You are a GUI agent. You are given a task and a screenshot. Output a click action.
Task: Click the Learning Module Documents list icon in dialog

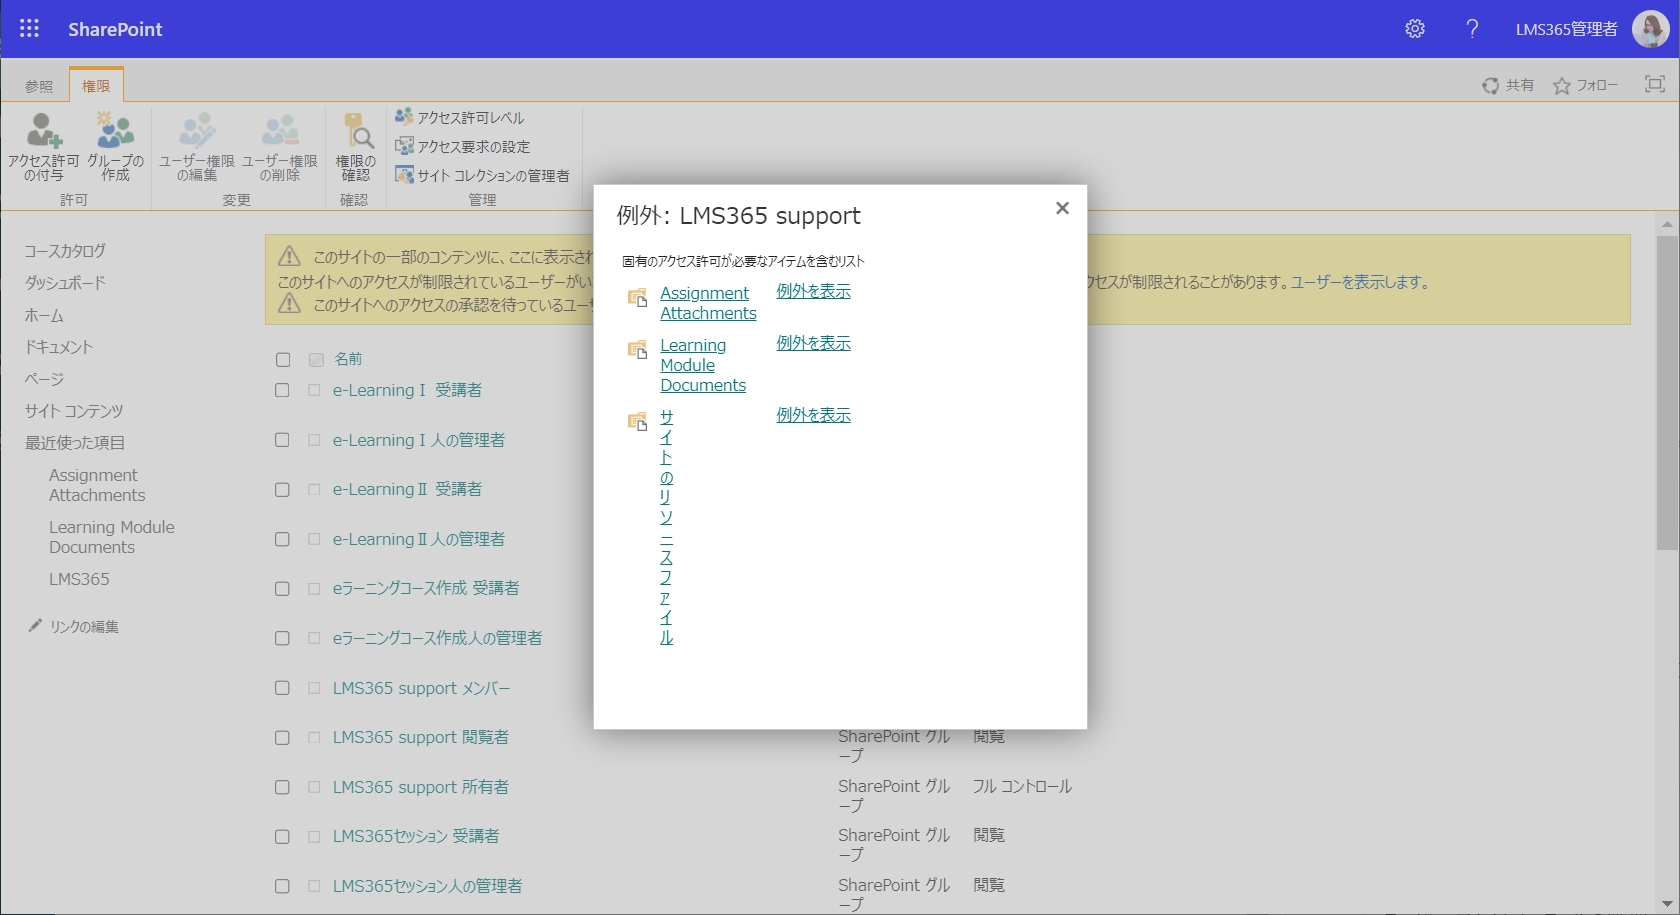[637, 349]
